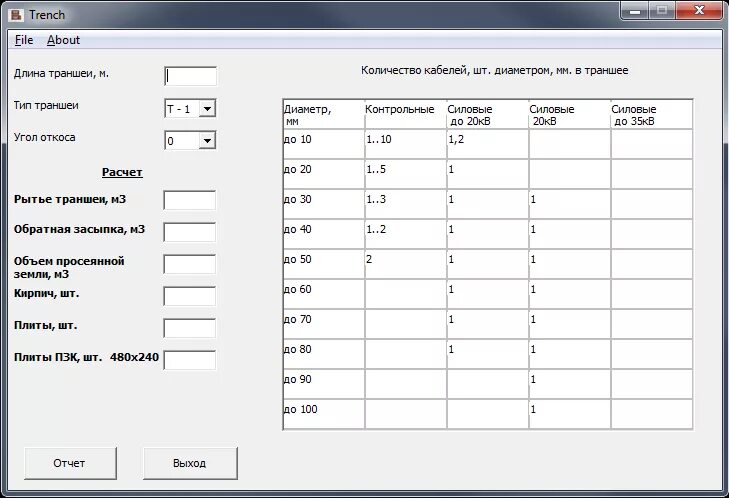Click the Отчет button
The height and width of the screenshot is (500, 729).
pyautogui.click(x=70, y=463)
